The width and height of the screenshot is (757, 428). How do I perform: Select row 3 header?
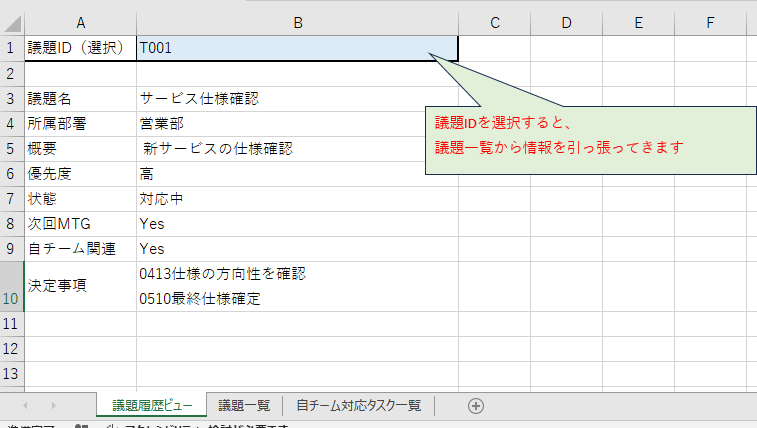pyautogui.click(x=12, y=99)
